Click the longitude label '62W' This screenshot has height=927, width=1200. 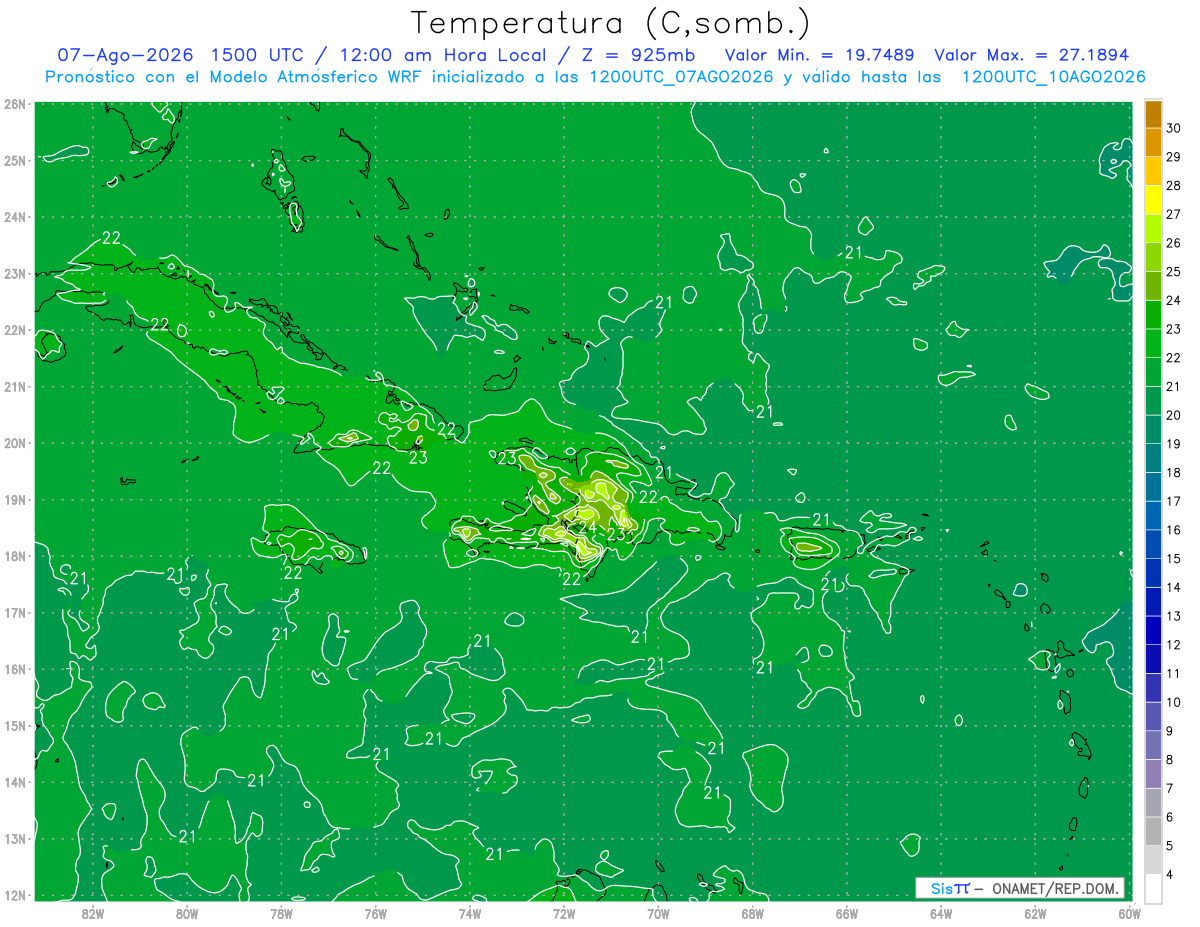[1035, 913]
